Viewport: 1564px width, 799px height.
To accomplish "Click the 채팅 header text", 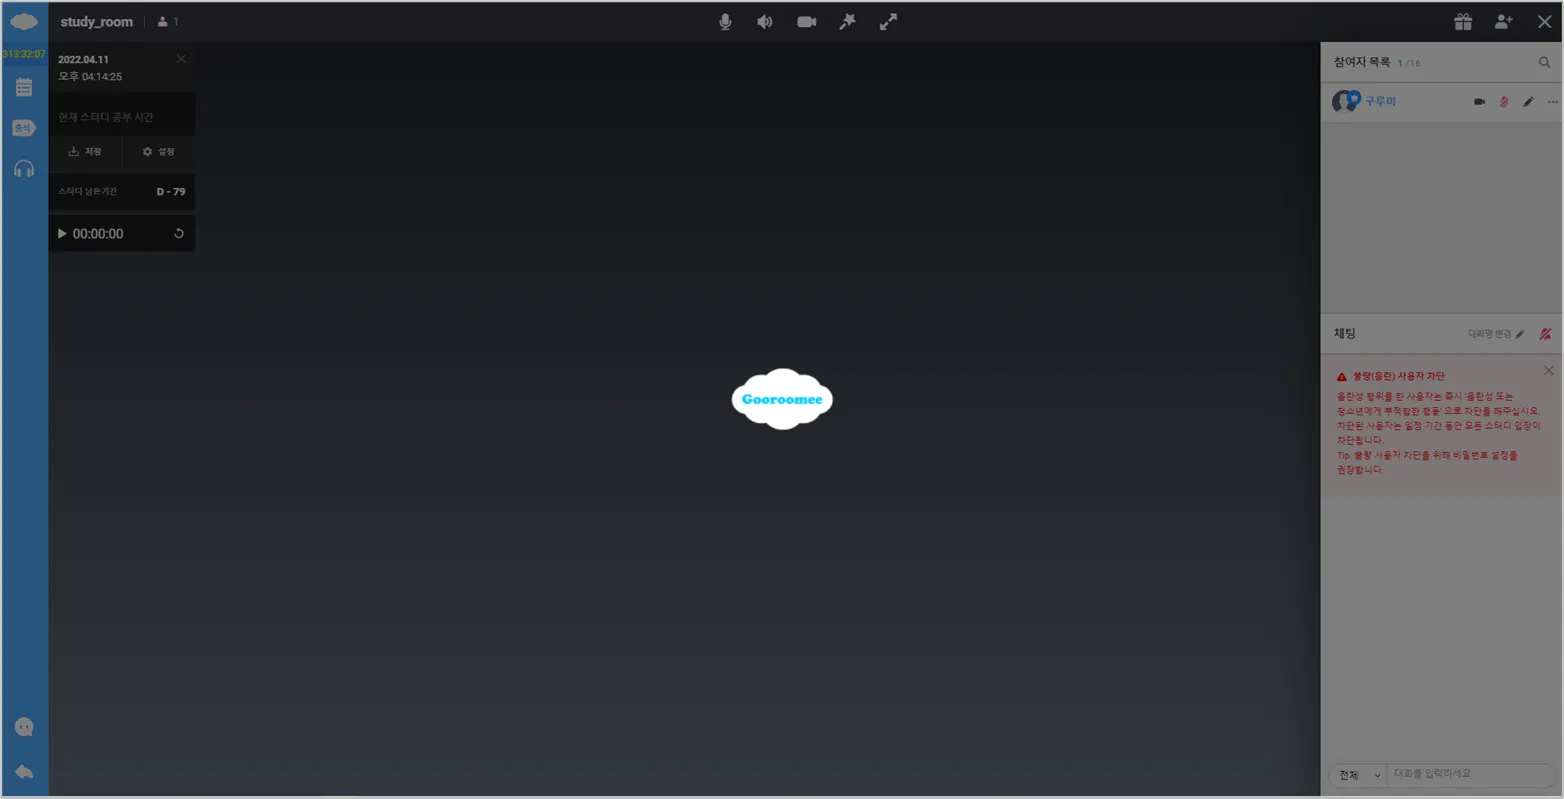I will tap(1345, 334).
